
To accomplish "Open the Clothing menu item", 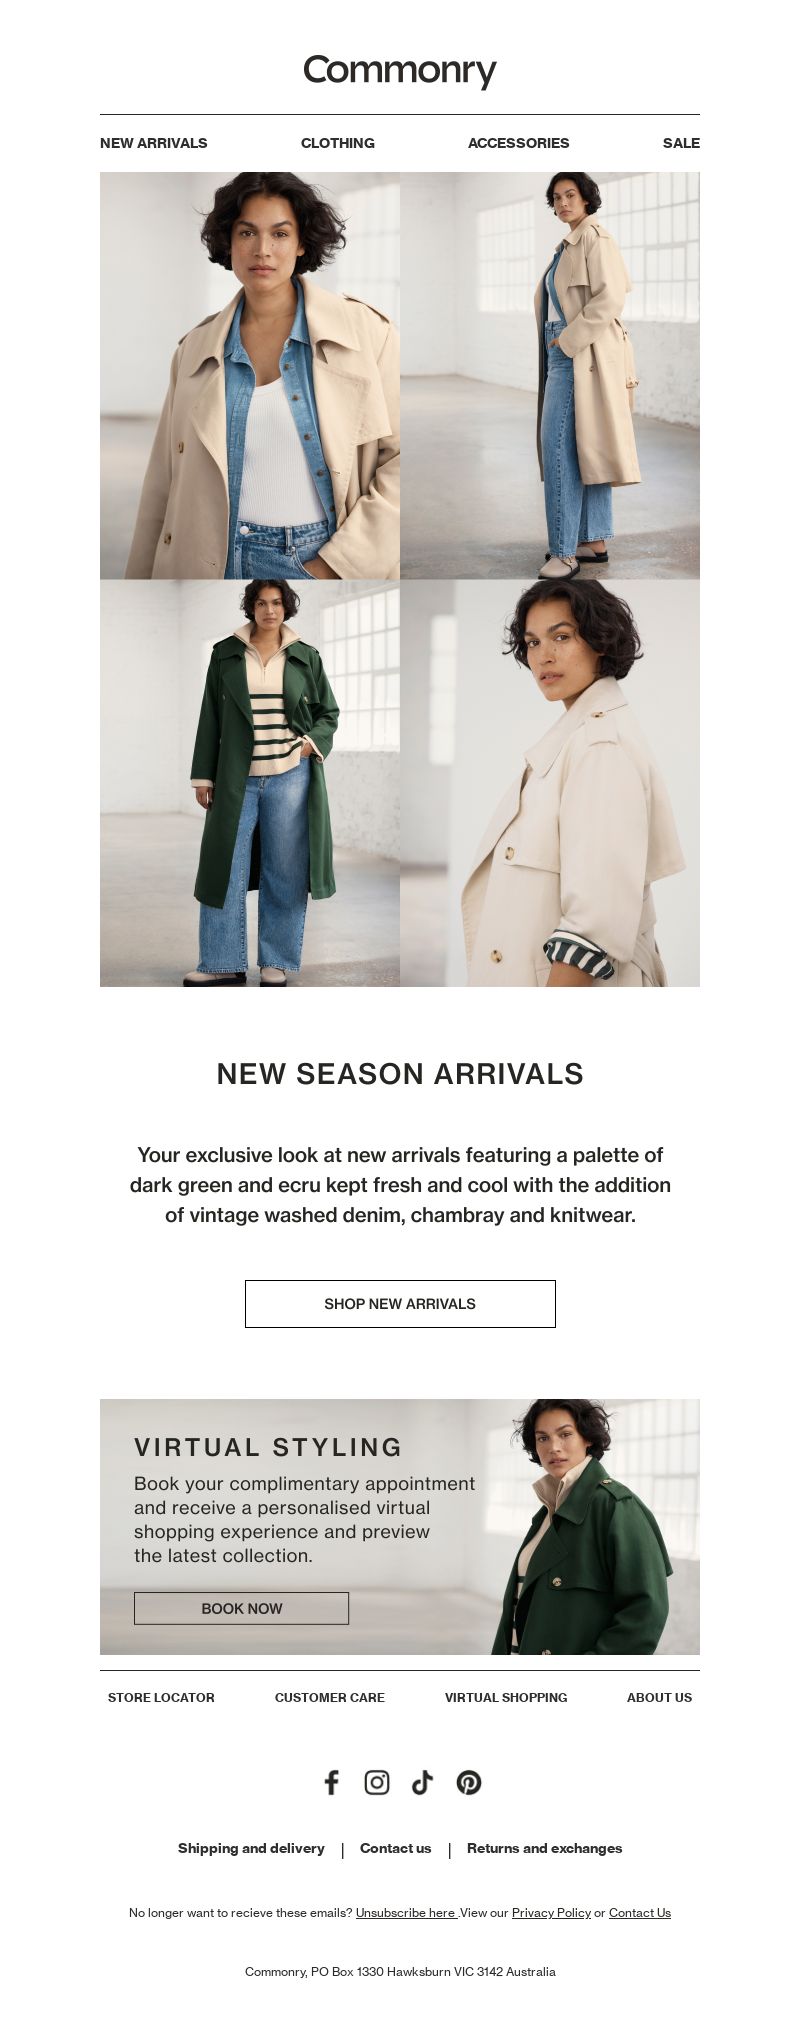I will (338, 143).
